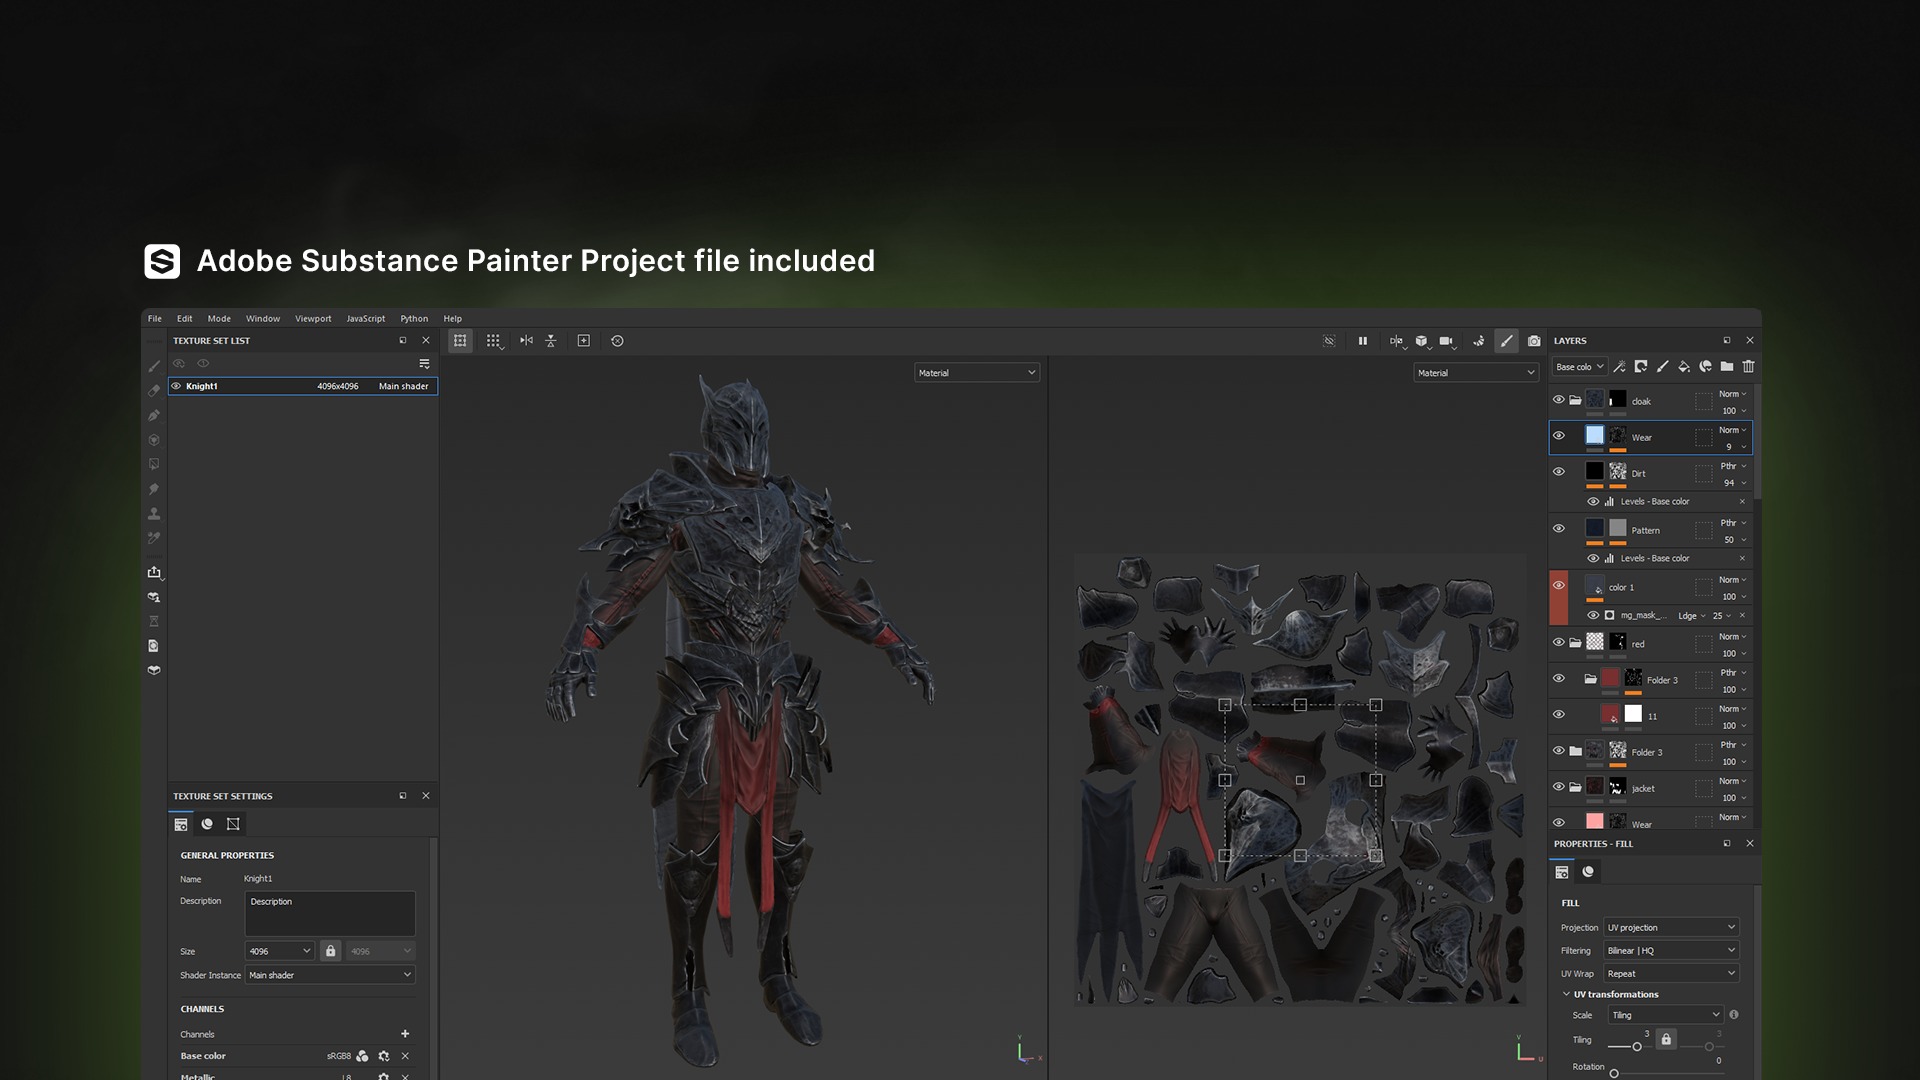Open the Base color channel dropdown in Layers
The height and width of the screenshot is (1080, 1920).
1579,367
